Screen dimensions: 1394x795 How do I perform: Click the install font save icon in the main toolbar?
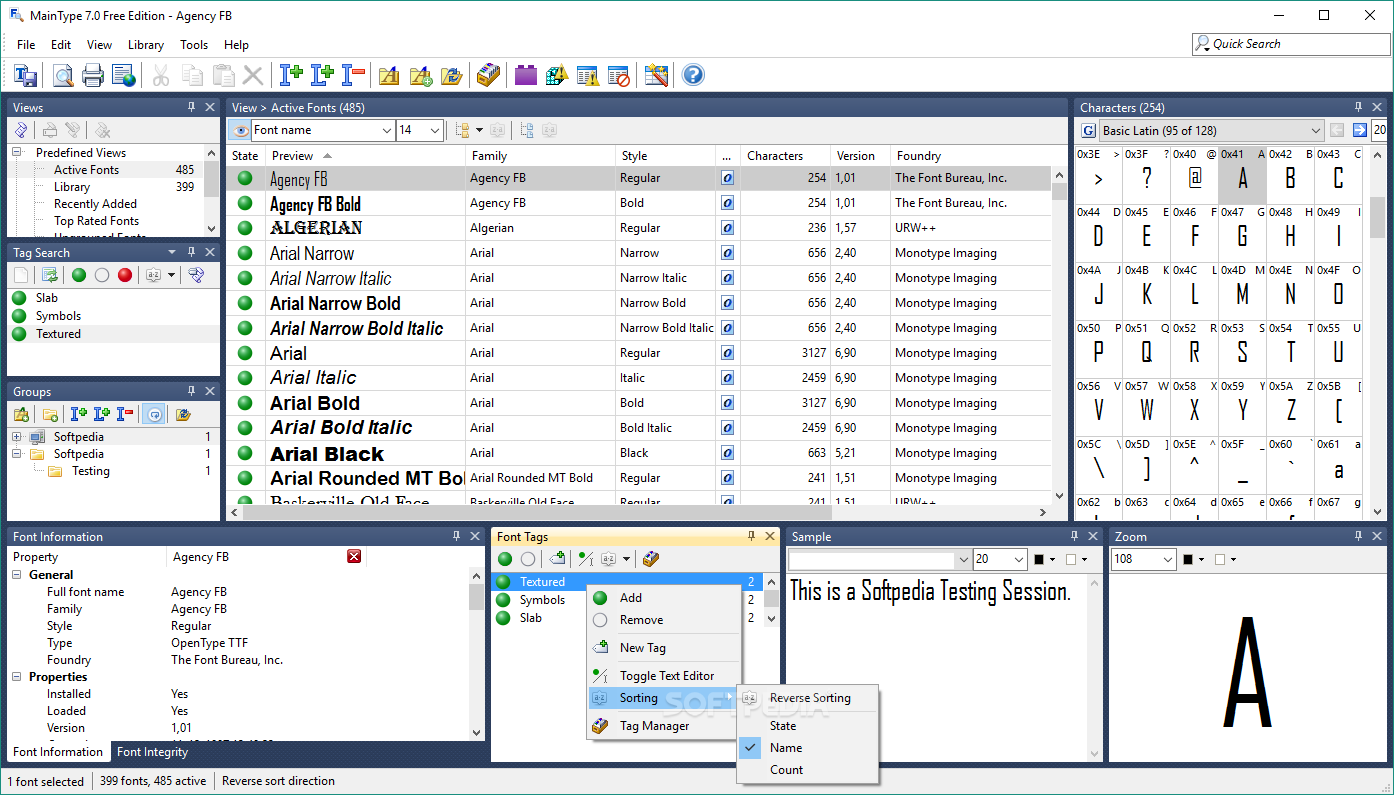tap(26, 75)
